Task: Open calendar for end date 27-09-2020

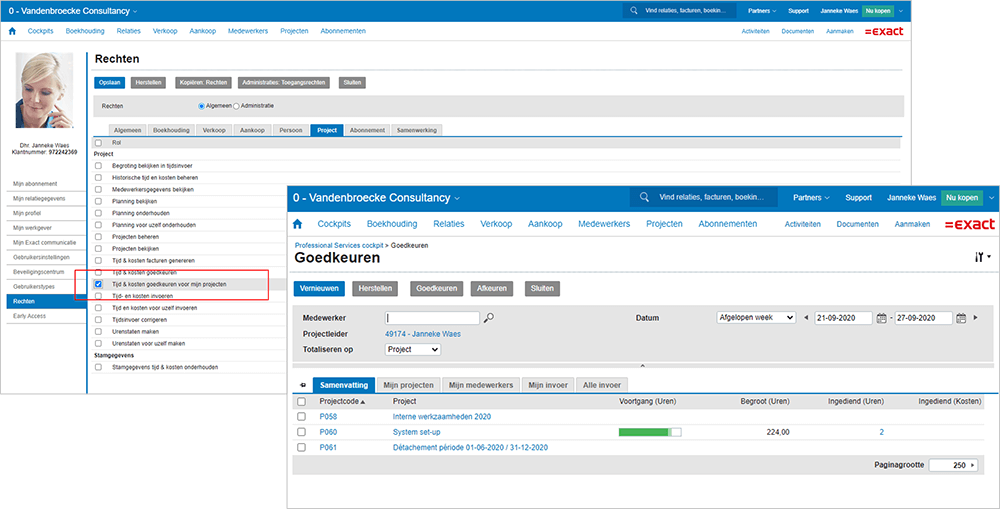Action: tap(961, 318)
